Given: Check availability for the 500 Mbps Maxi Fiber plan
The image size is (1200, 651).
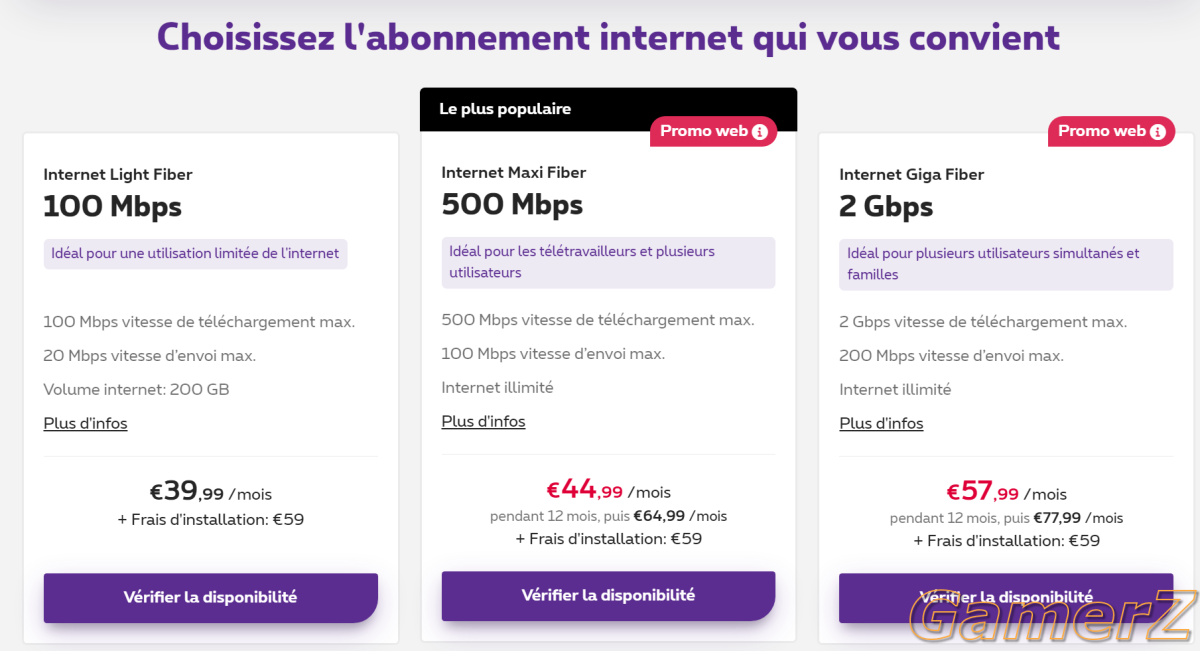Looking at the screenshot, I should pos(608,595).
